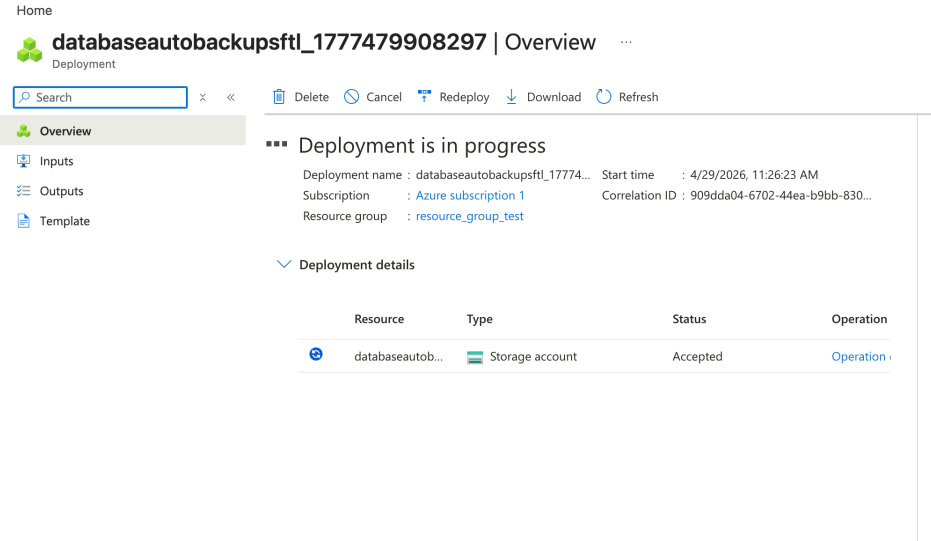Open the Outputs menu item
The width and height of the screenshot is (931, 541).
click(x=61, y=191)
